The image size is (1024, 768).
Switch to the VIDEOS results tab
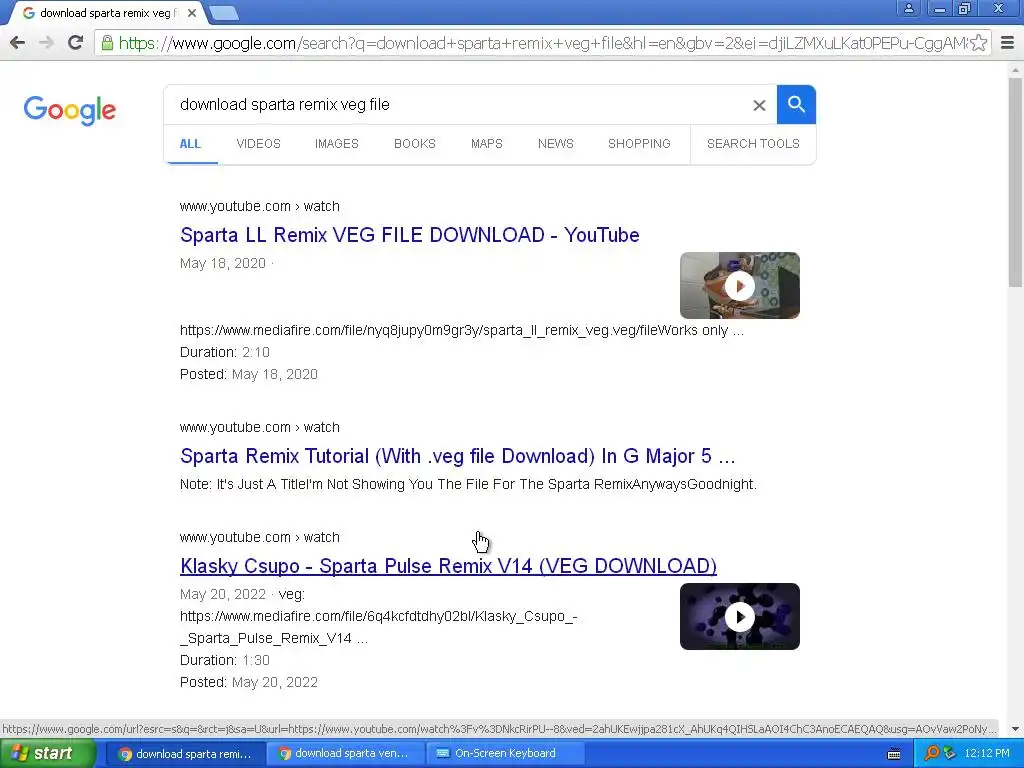259,144
